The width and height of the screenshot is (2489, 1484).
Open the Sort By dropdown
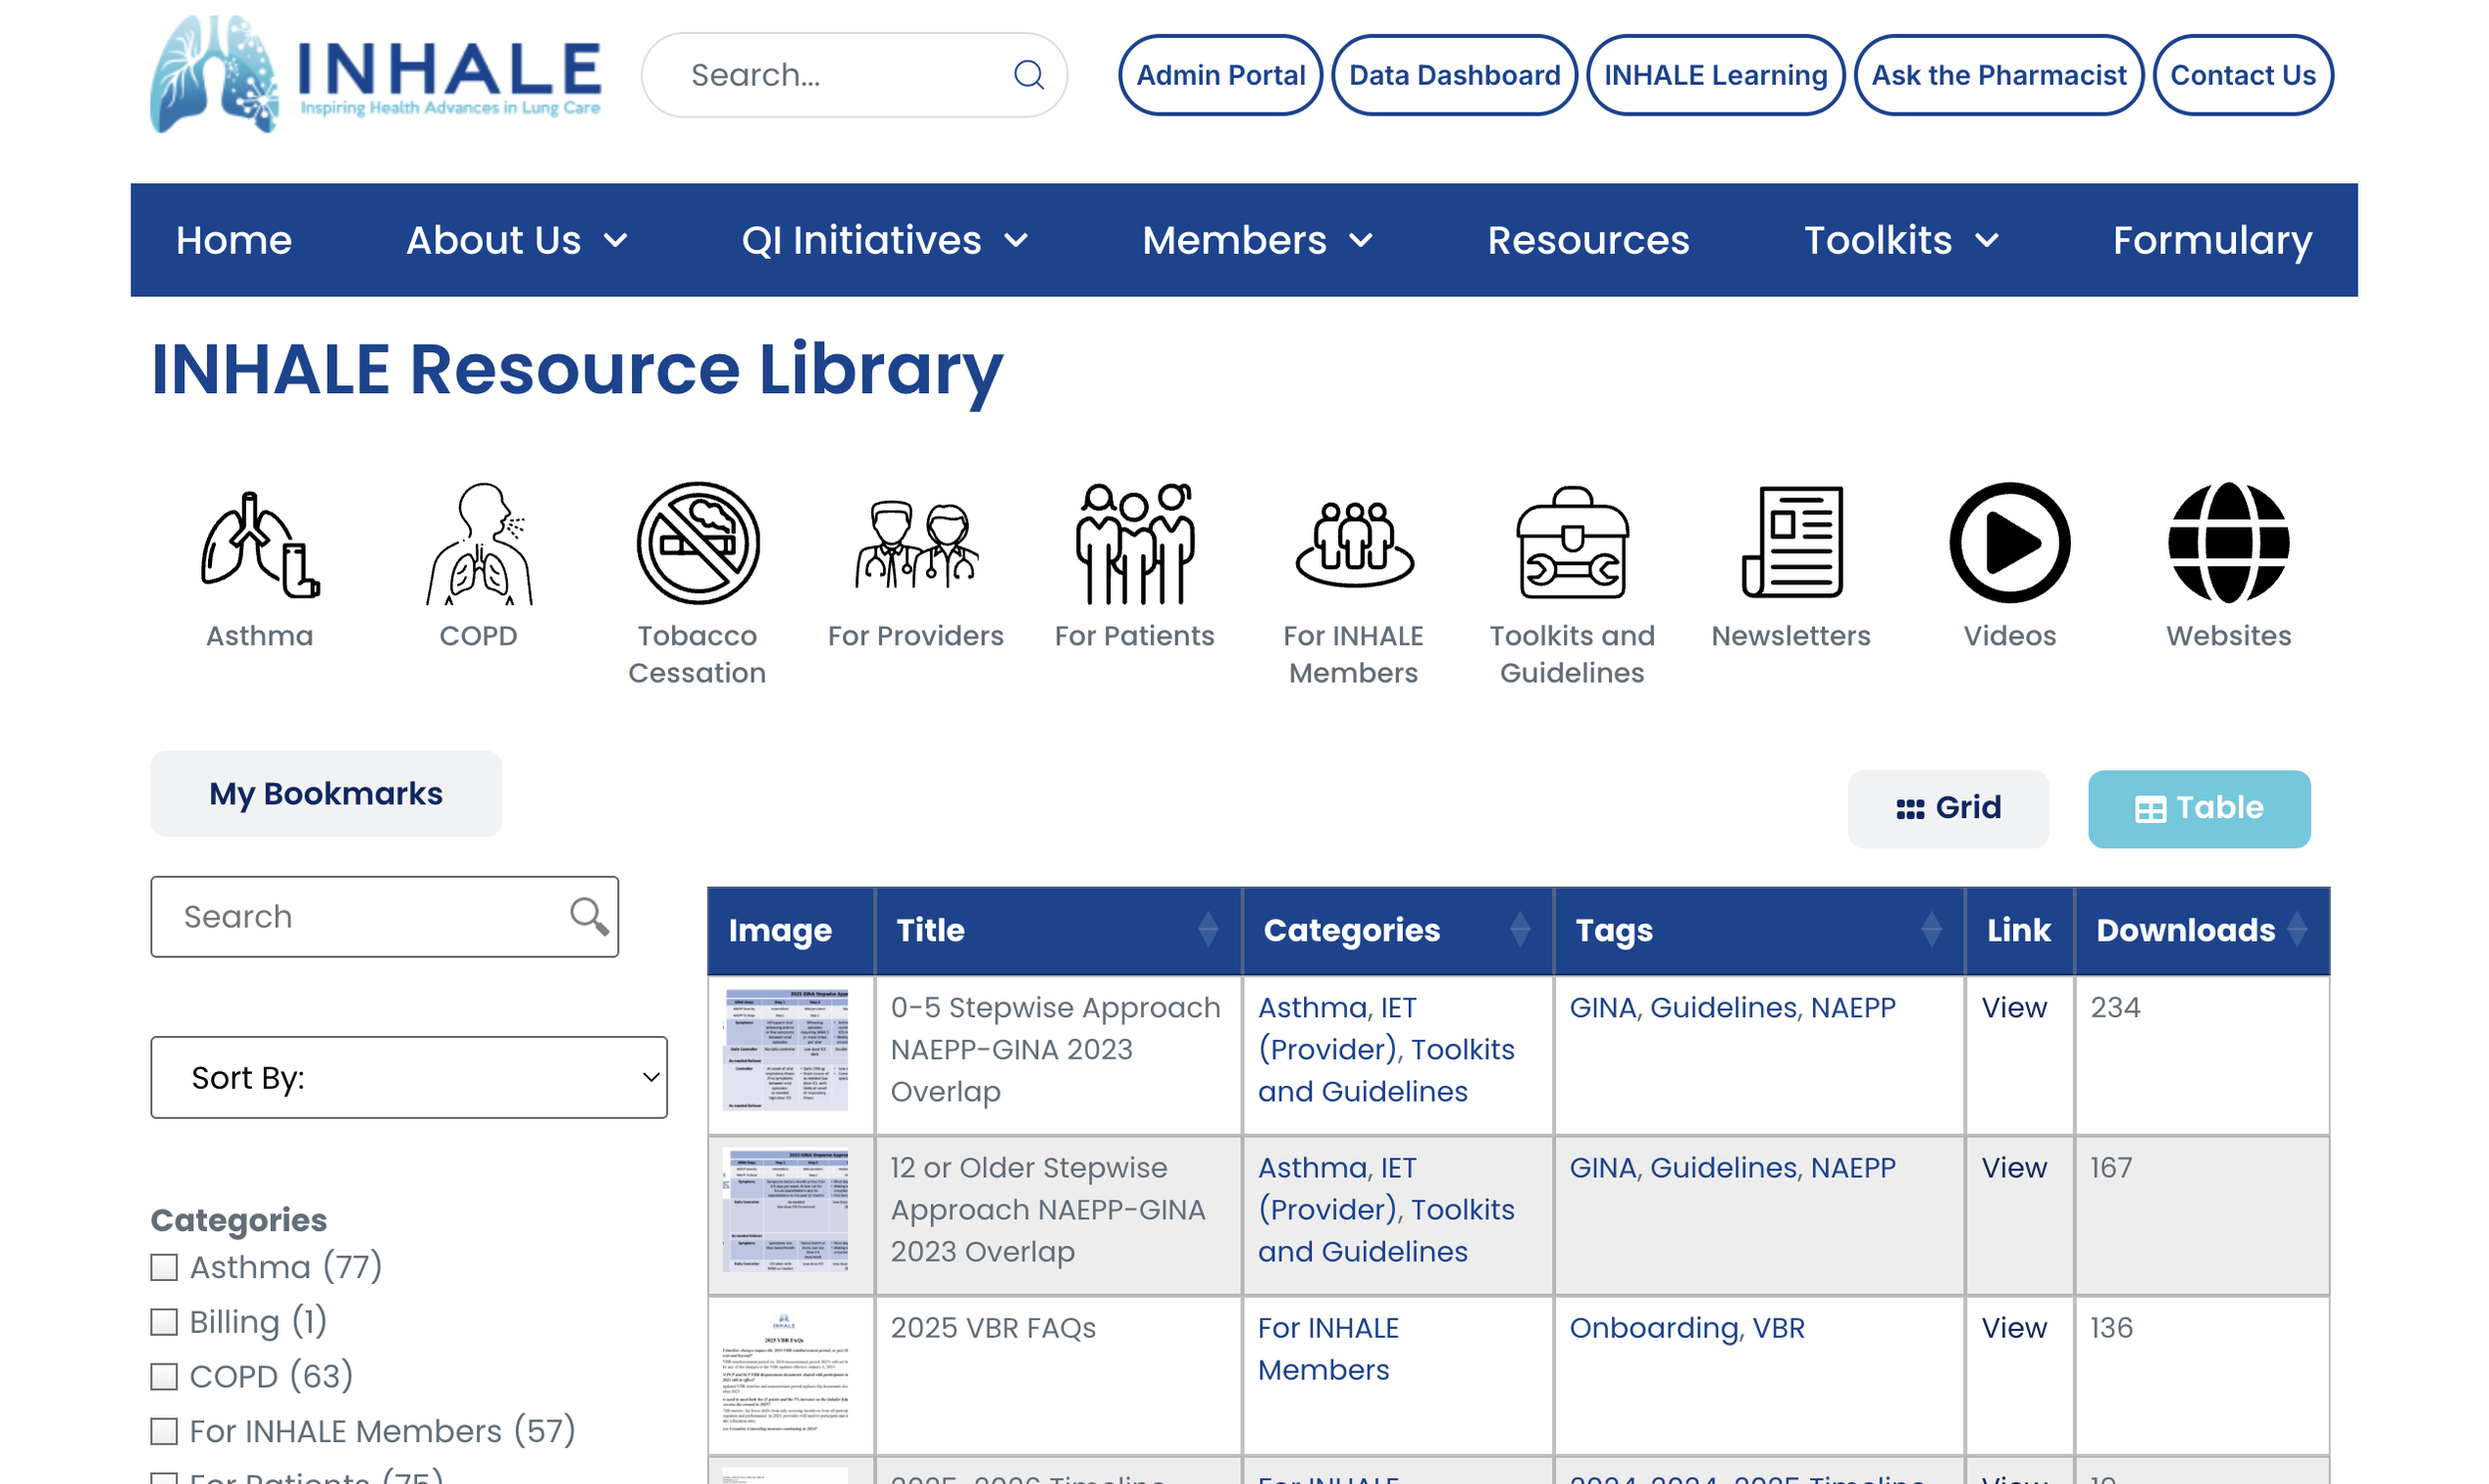pyautogui.click(x=408, y=1077)
